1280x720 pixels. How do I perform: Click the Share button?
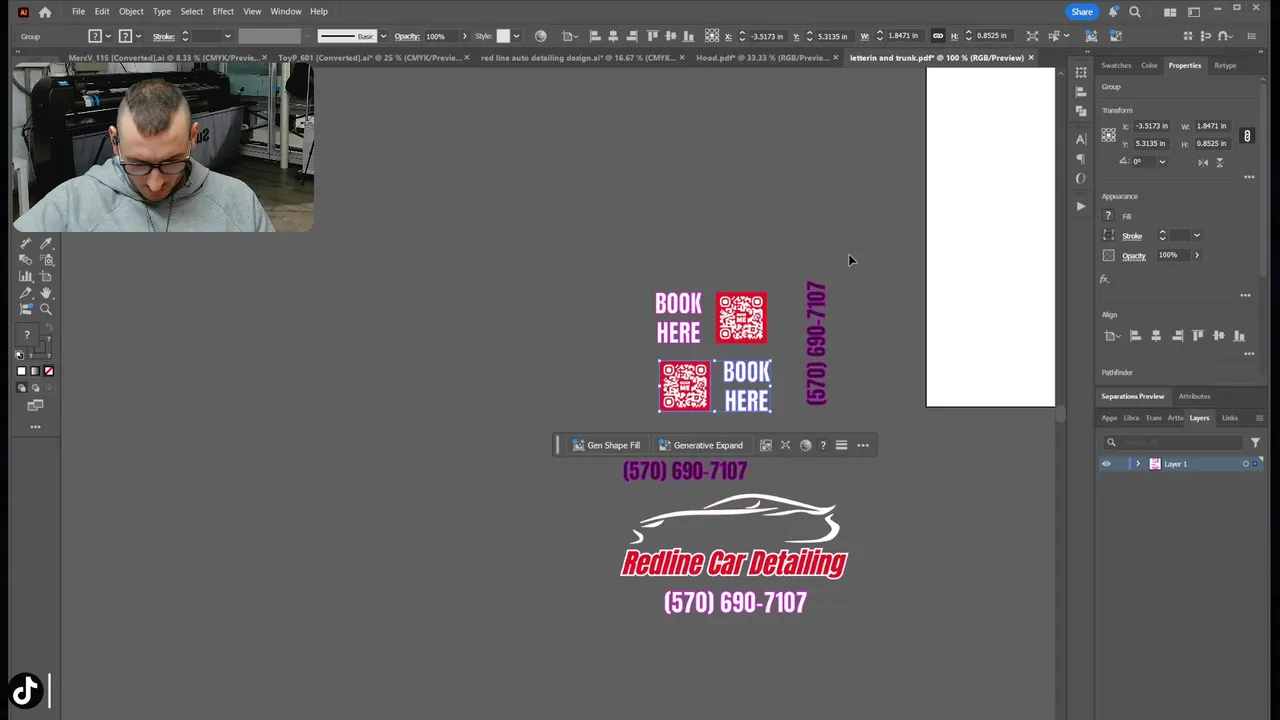(x=1082, y=12)
